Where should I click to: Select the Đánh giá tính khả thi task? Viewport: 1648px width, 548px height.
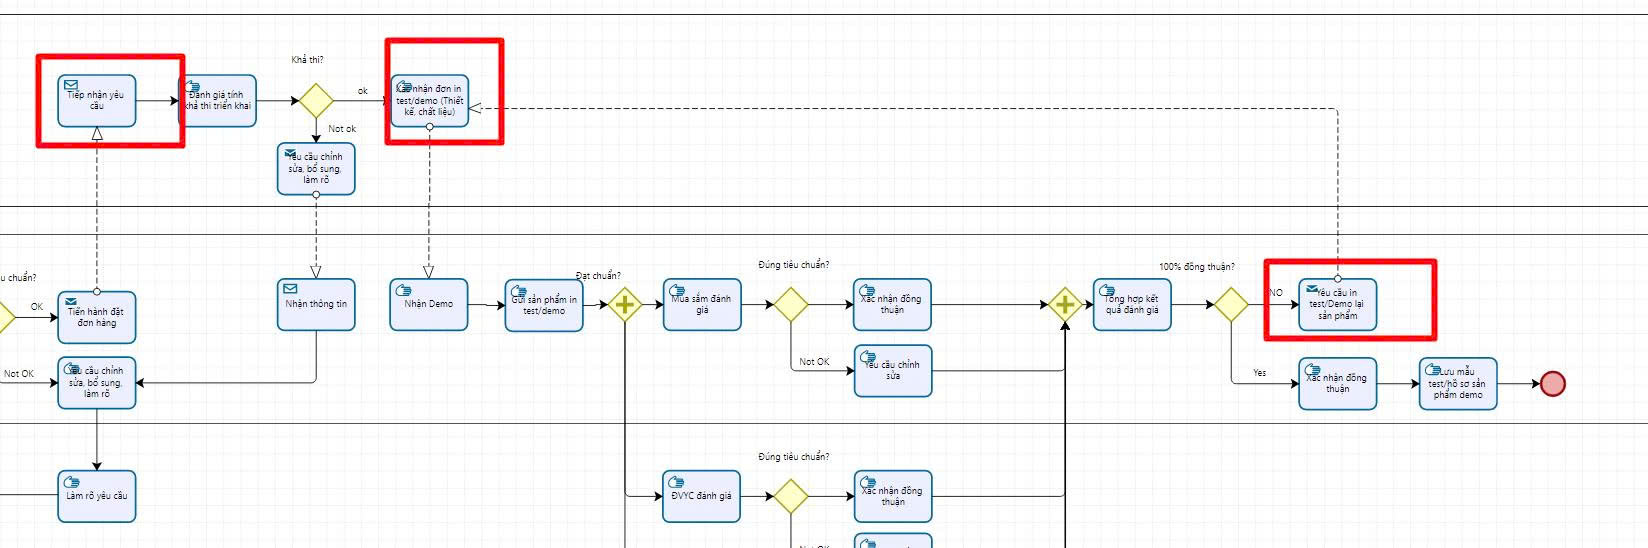tap(218, 101)
